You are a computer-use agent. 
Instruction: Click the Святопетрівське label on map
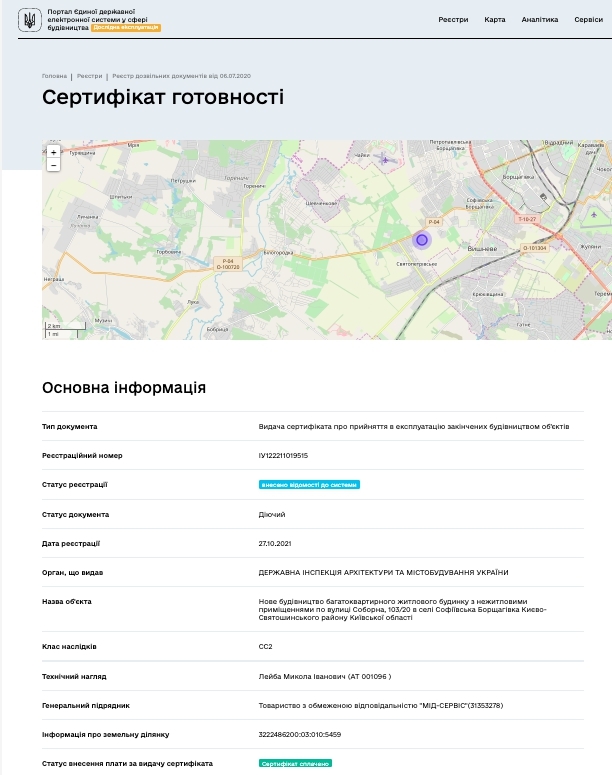(x=416, y=264)
